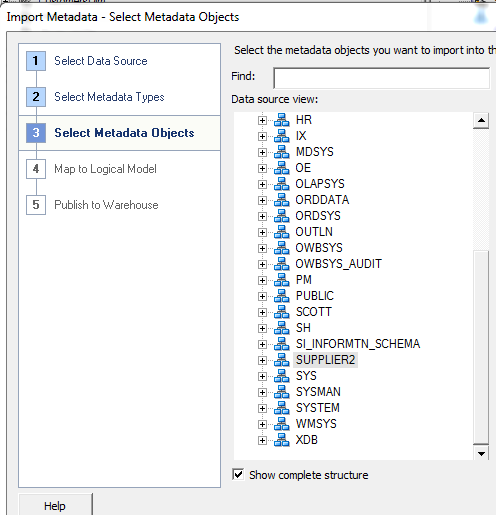Screen dimensions: 496x515
Task: Select the SCOTT schema icon
Action: pos(282,312)
